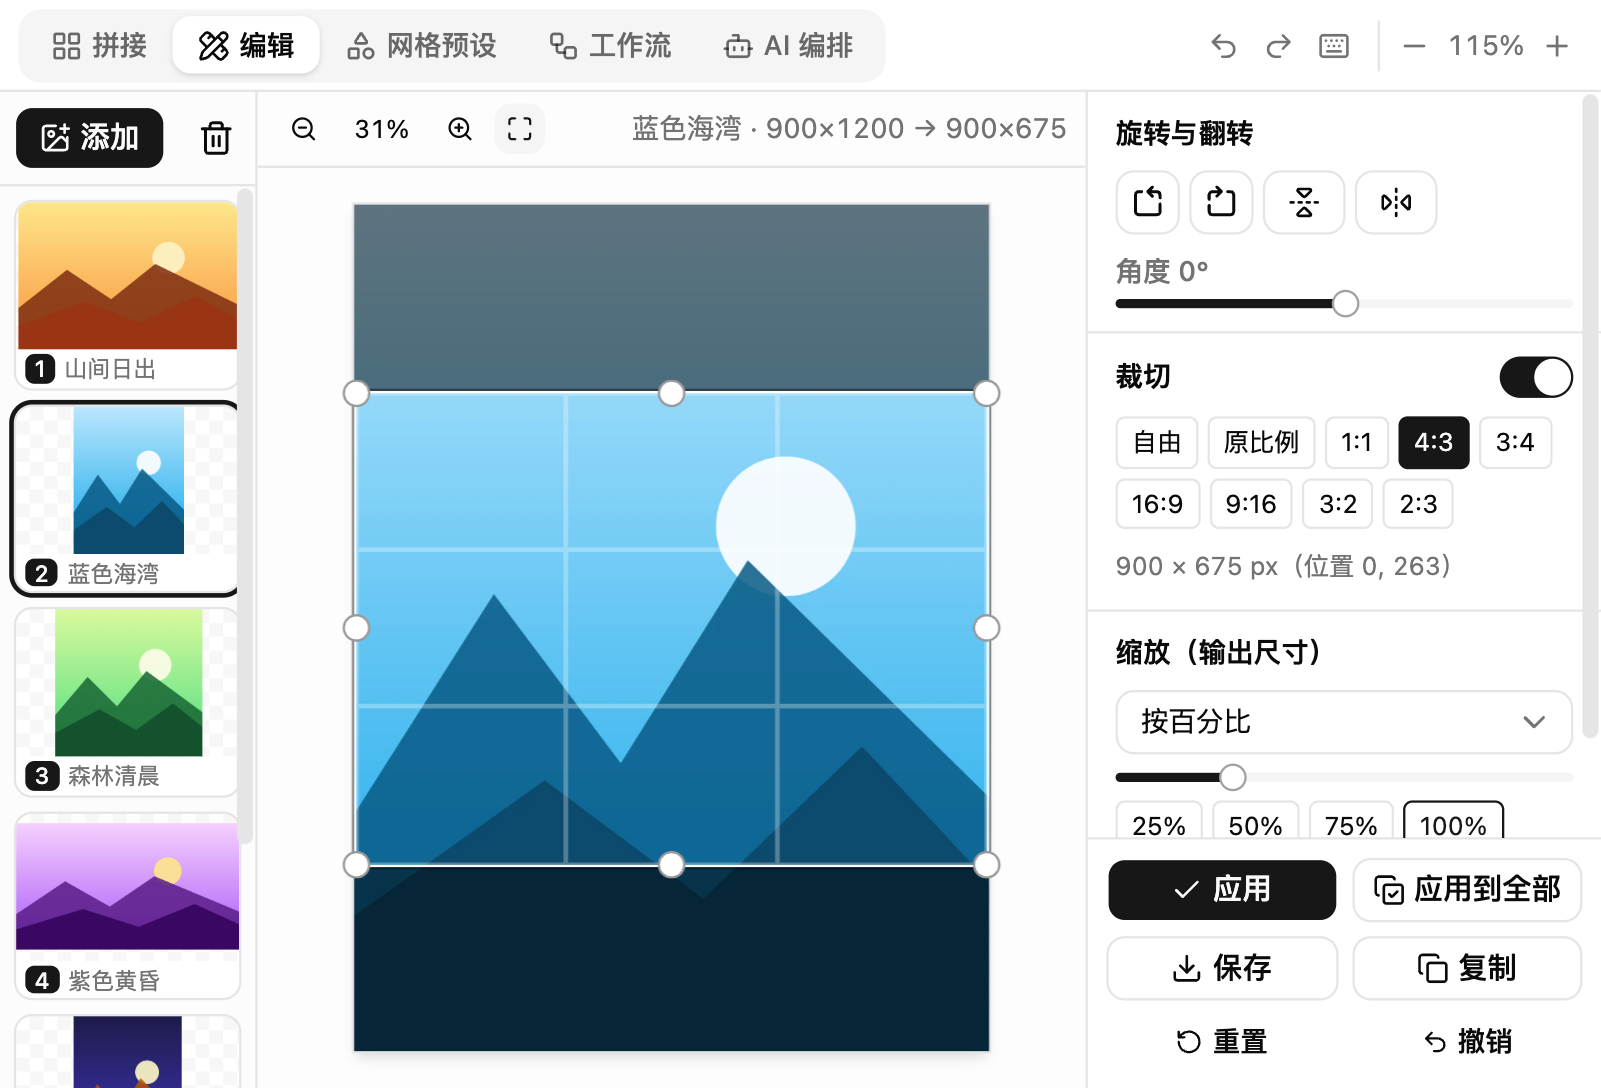Image resolution: width=1601 pixels, height=1088 pixels.
Task: Select the 原比例 crop ratio
Action: 1261,442
